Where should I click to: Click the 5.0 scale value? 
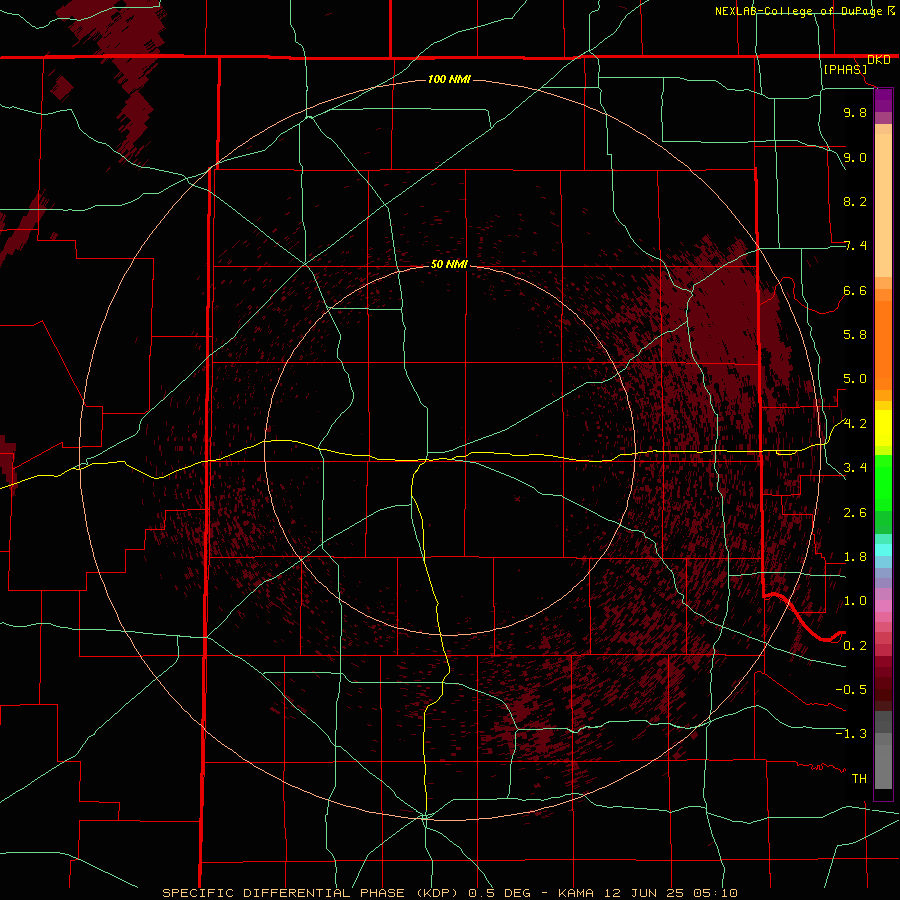click(x=855, y=379)
